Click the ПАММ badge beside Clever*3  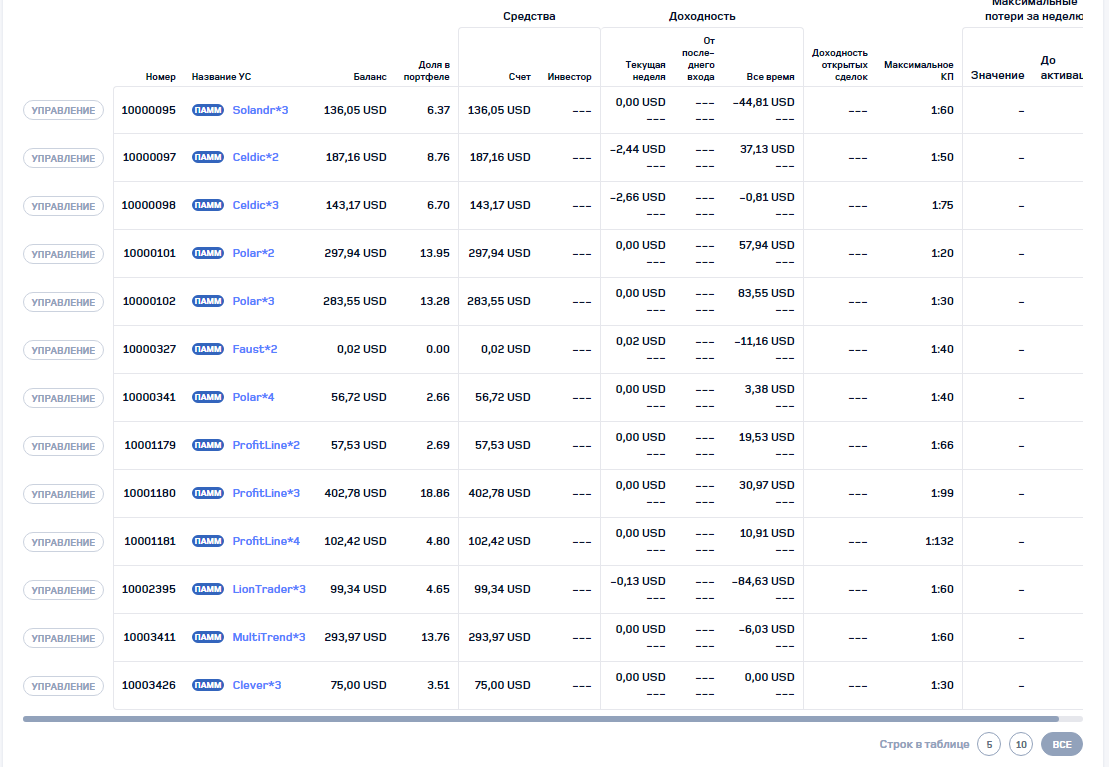coord(207,686)
